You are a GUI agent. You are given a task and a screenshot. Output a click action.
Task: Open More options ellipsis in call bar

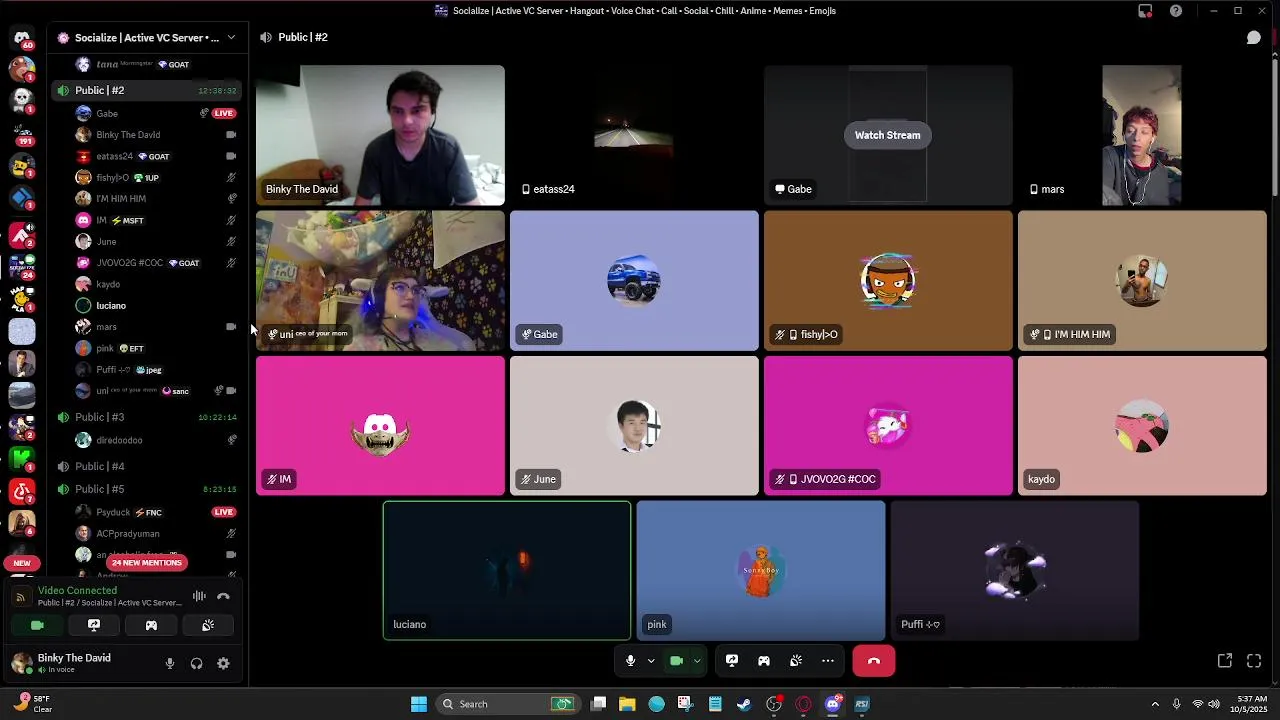click(828, 661)
